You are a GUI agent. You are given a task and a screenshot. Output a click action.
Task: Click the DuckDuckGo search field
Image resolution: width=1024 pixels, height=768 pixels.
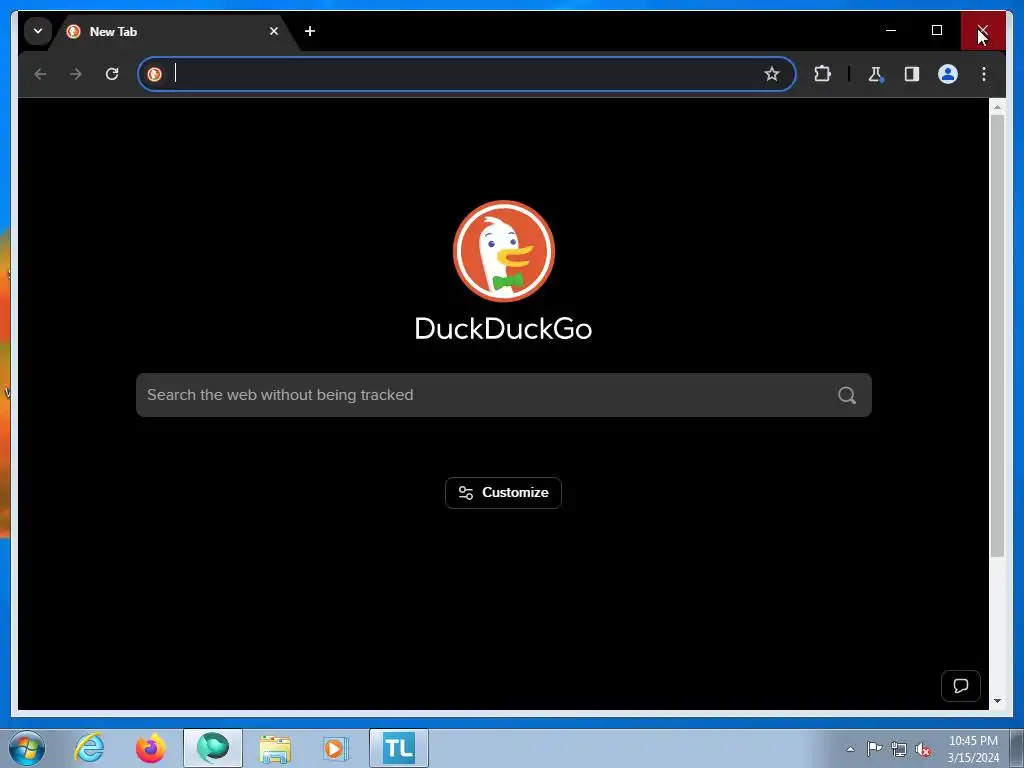[x=504, y=395]
